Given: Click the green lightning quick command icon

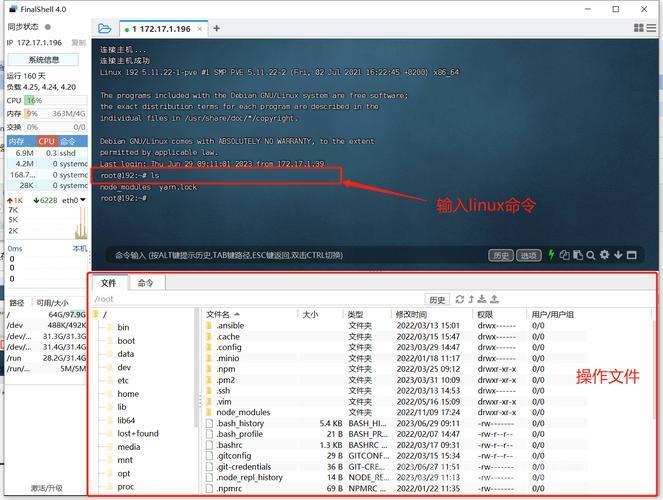Looking at the screenshot, I should point(551,254).
